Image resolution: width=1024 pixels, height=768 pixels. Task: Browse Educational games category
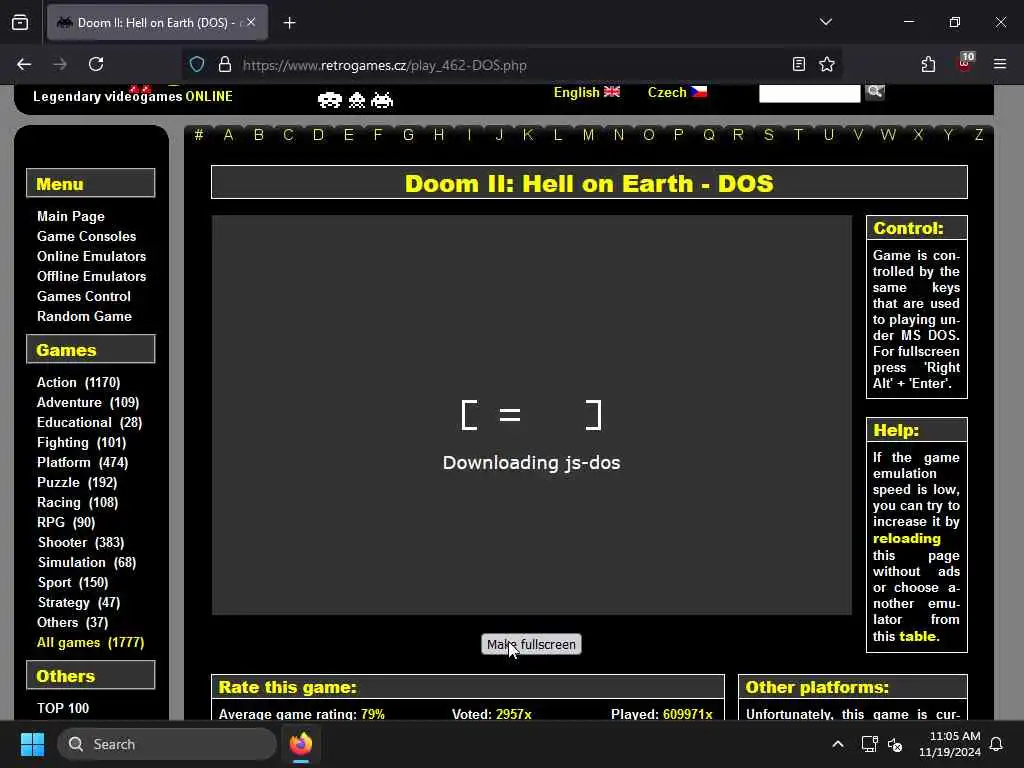[89, 423]
